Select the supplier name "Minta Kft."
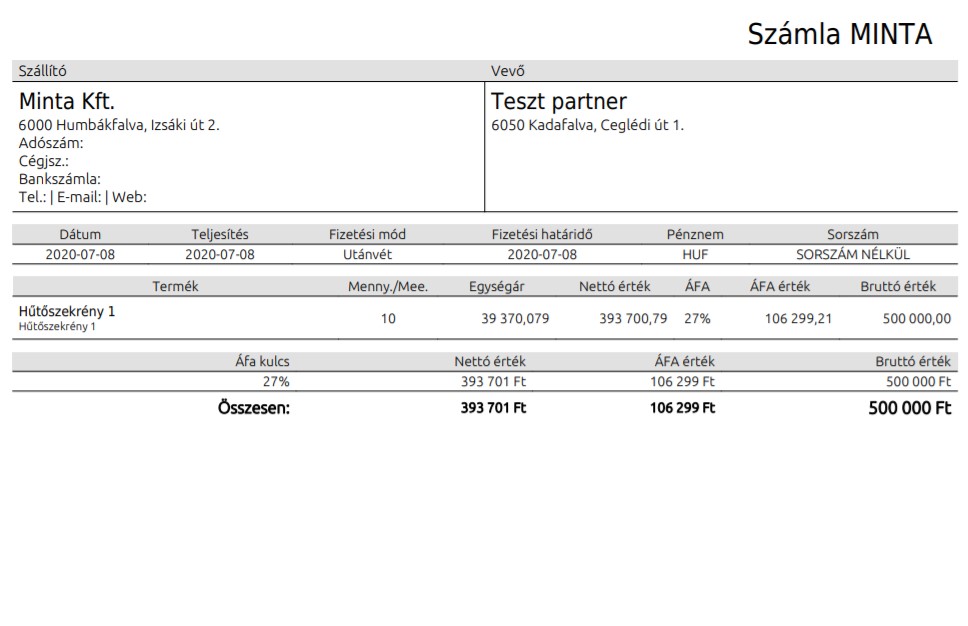 pyautogui.click(x=67, y=101)
